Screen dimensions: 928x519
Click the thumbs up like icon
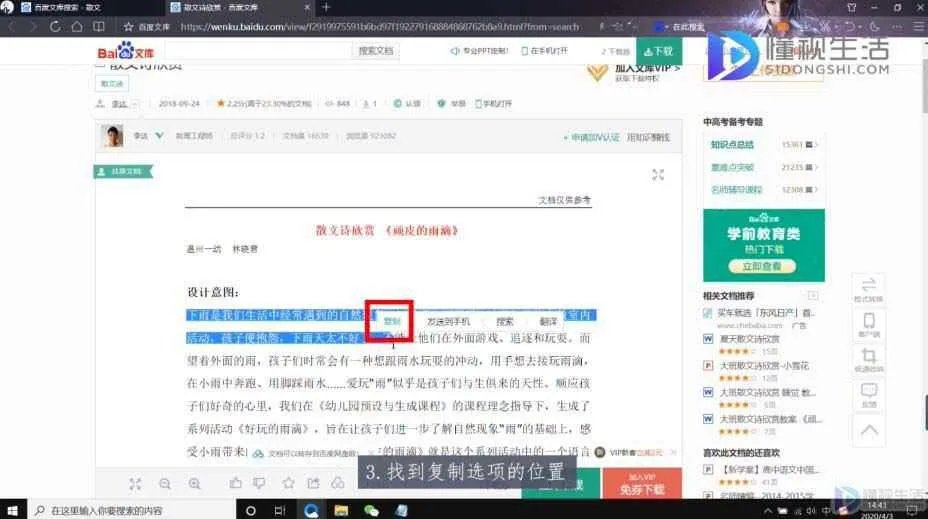[236, 483]
